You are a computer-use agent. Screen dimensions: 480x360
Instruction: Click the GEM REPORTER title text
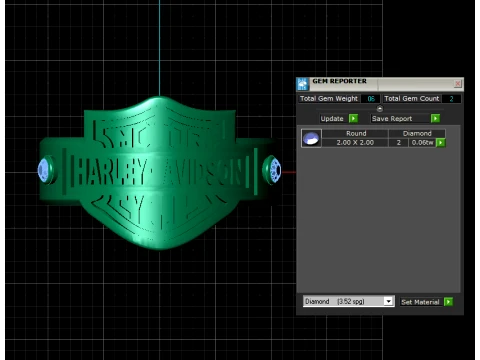pos(339,81)
